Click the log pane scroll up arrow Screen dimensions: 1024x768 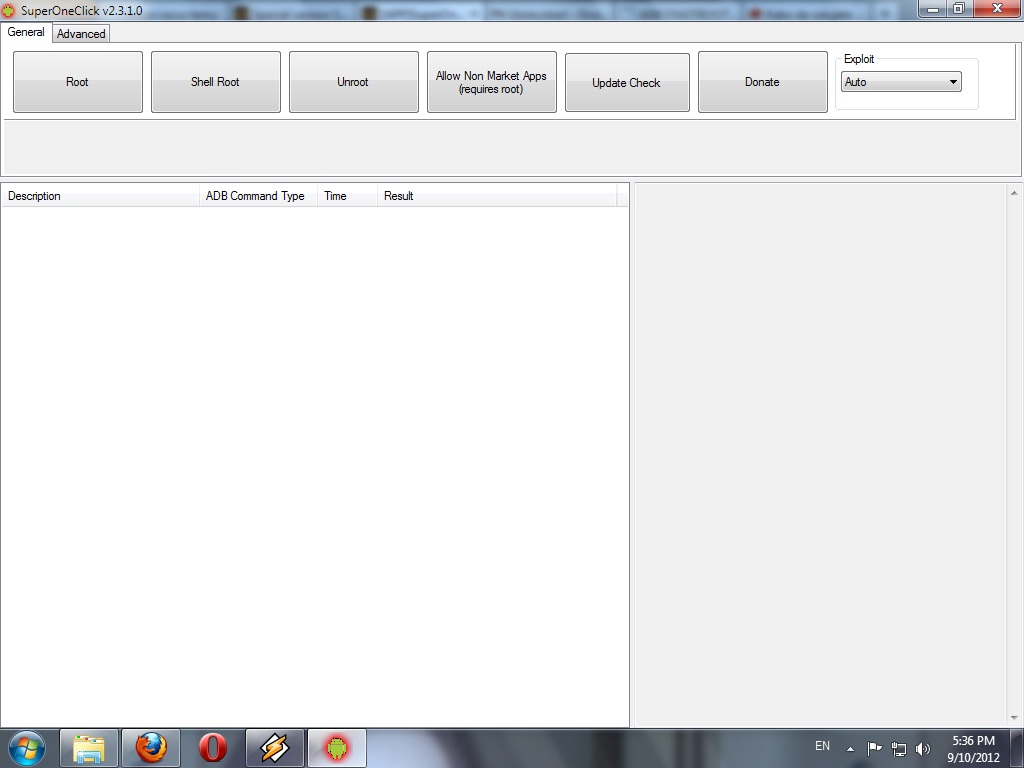tap(1014, 193)
